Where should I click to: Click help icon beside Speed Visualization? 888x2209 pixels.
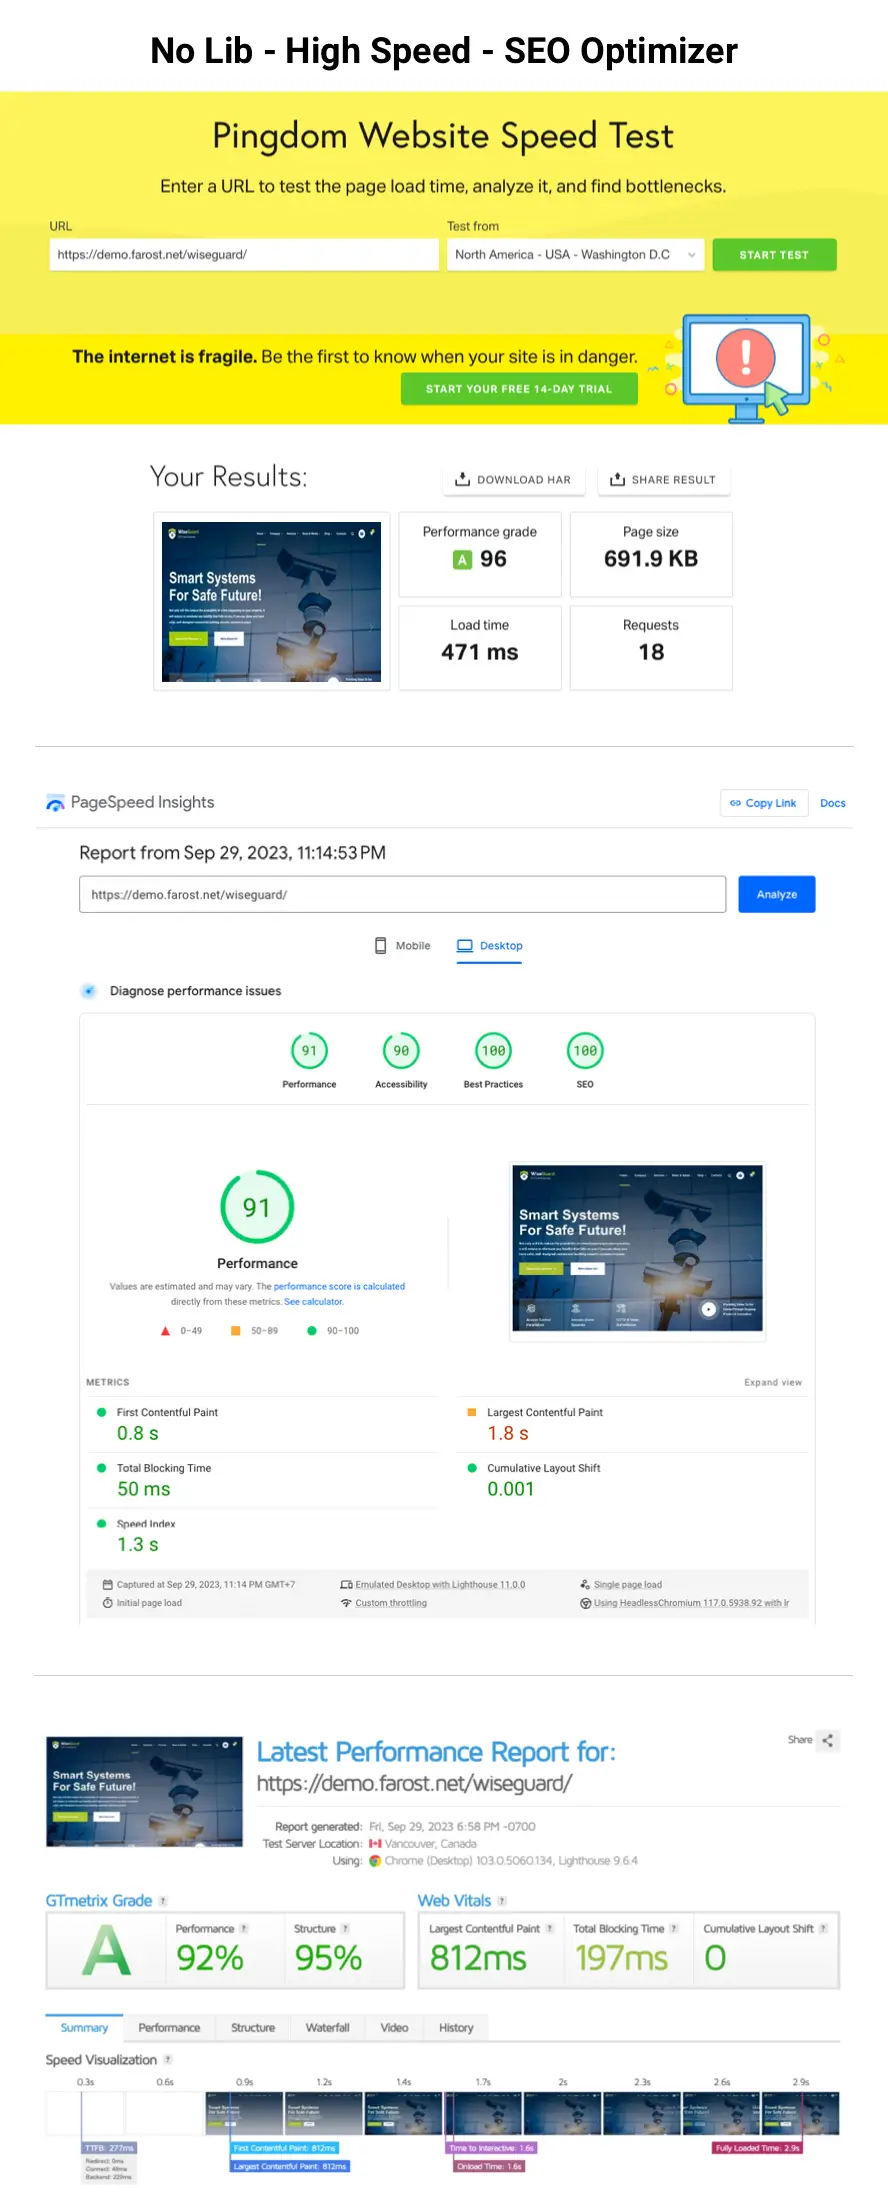coord(167,2060)
